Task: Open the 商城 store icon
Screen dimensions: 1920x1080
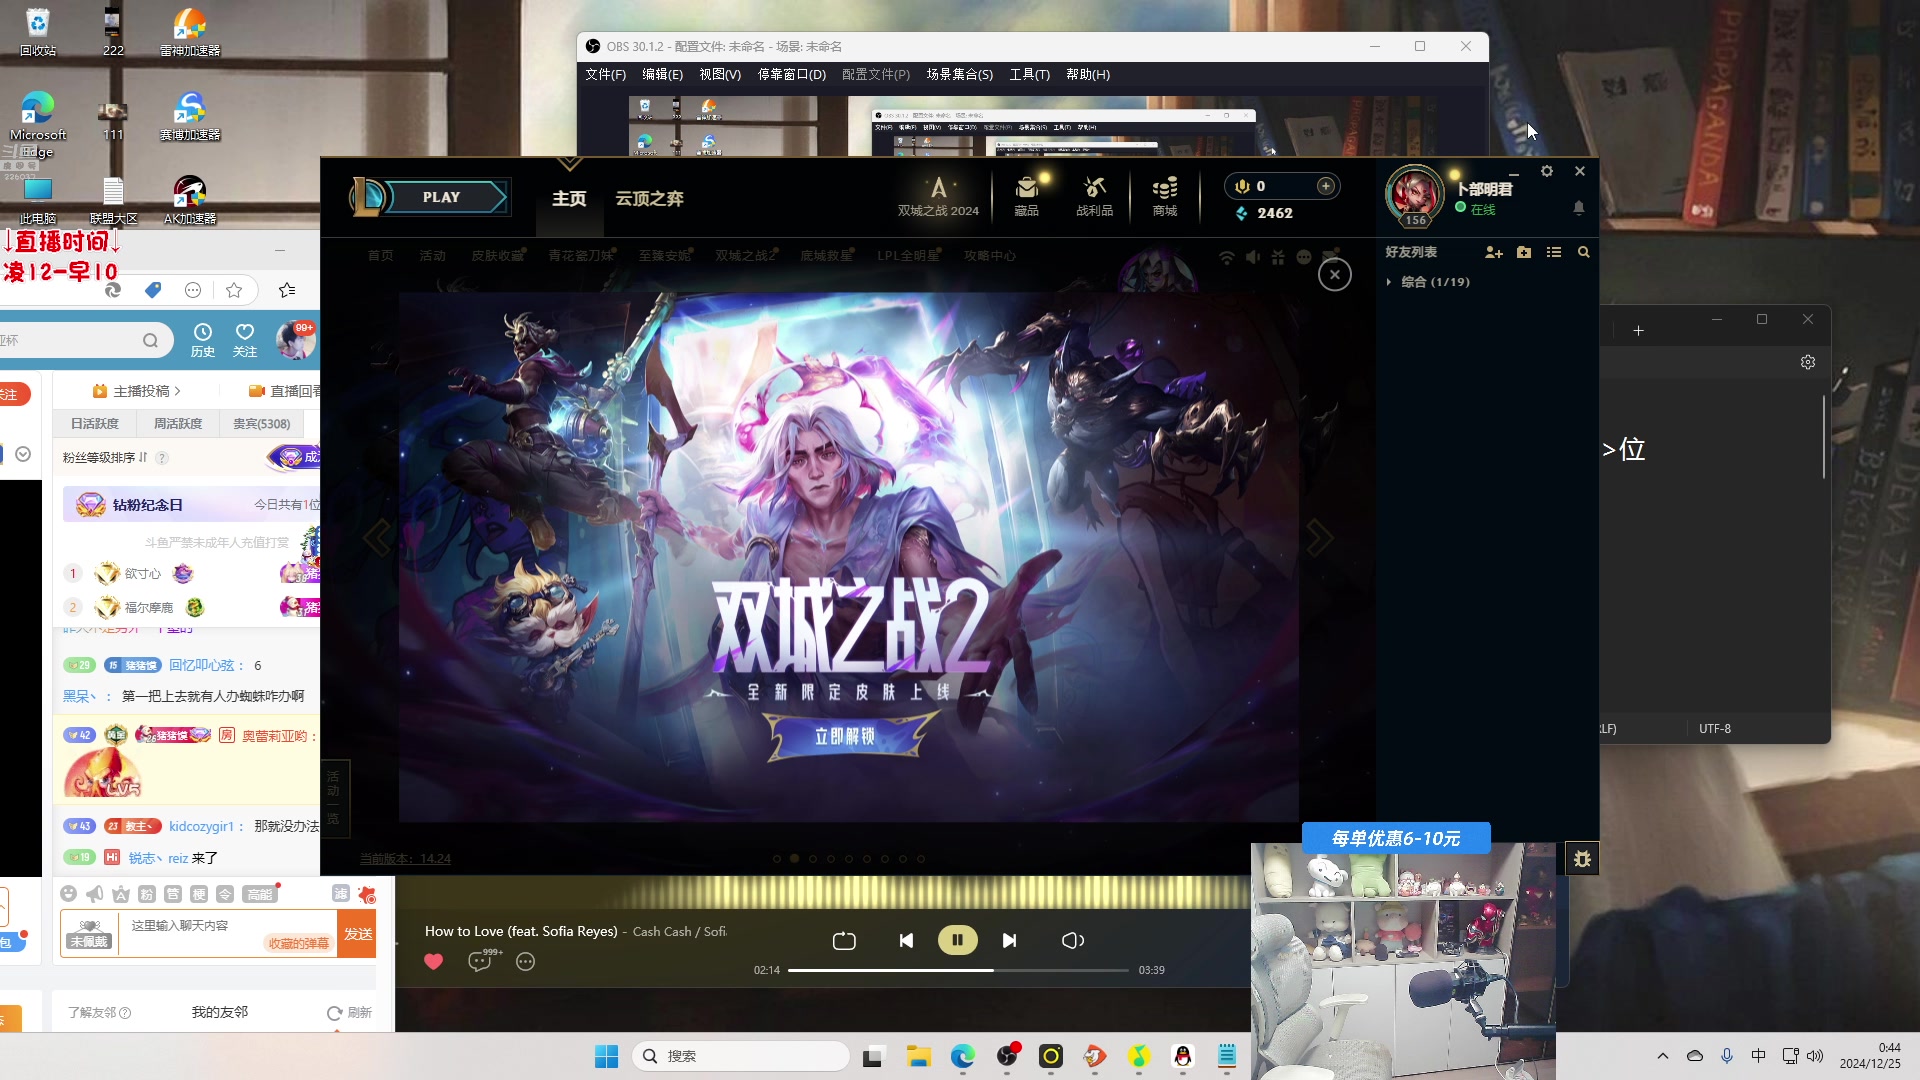Action: [x=1164, y=196]
